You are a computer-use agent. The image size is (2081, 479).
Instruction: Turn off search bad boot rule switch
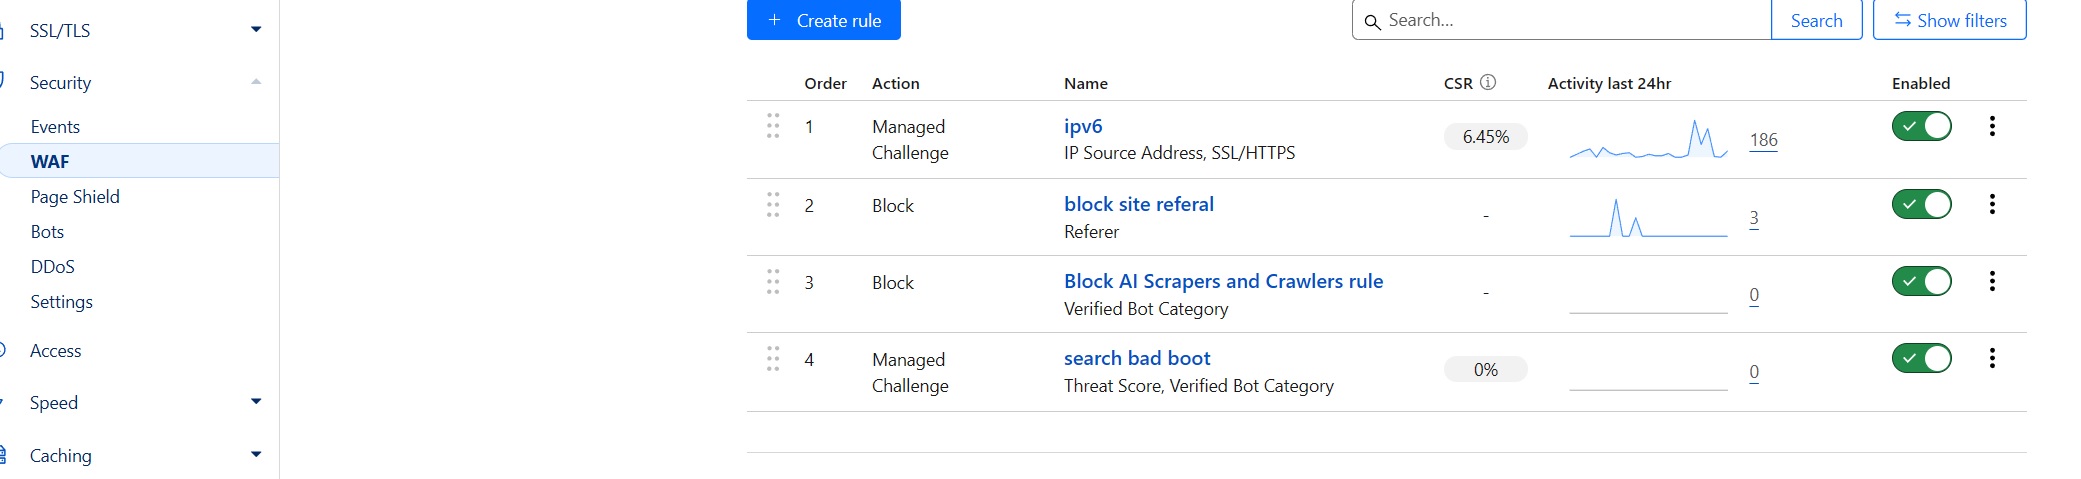(1920, 358)
